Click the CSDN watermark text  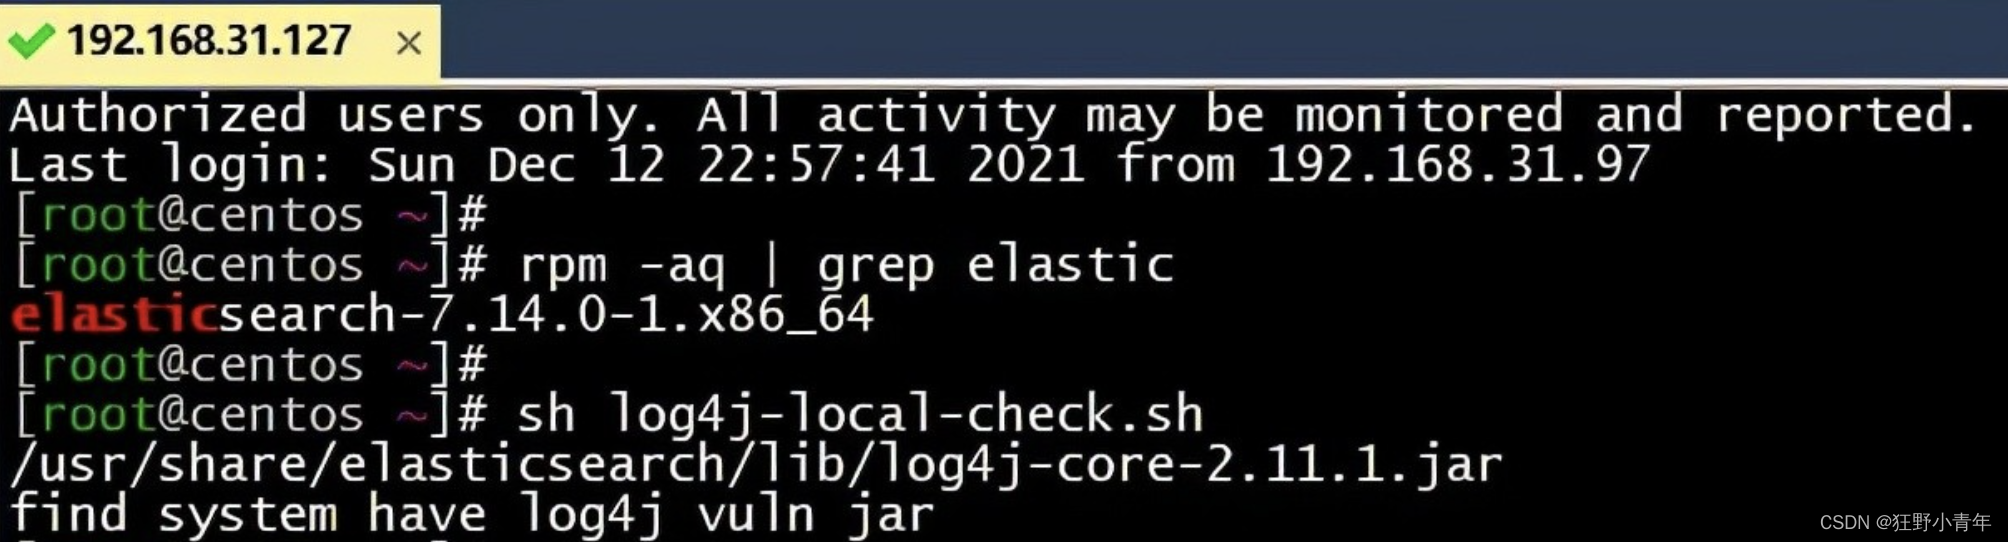click(1905, 522)
